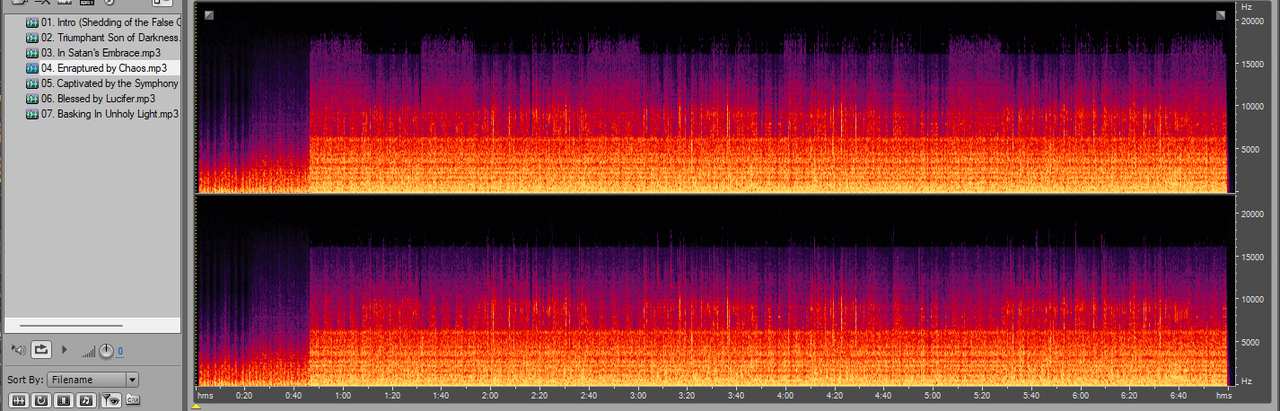
Task: Select 04. Enraptured by Chaos.mp3
Action: [x=103, y=68]
